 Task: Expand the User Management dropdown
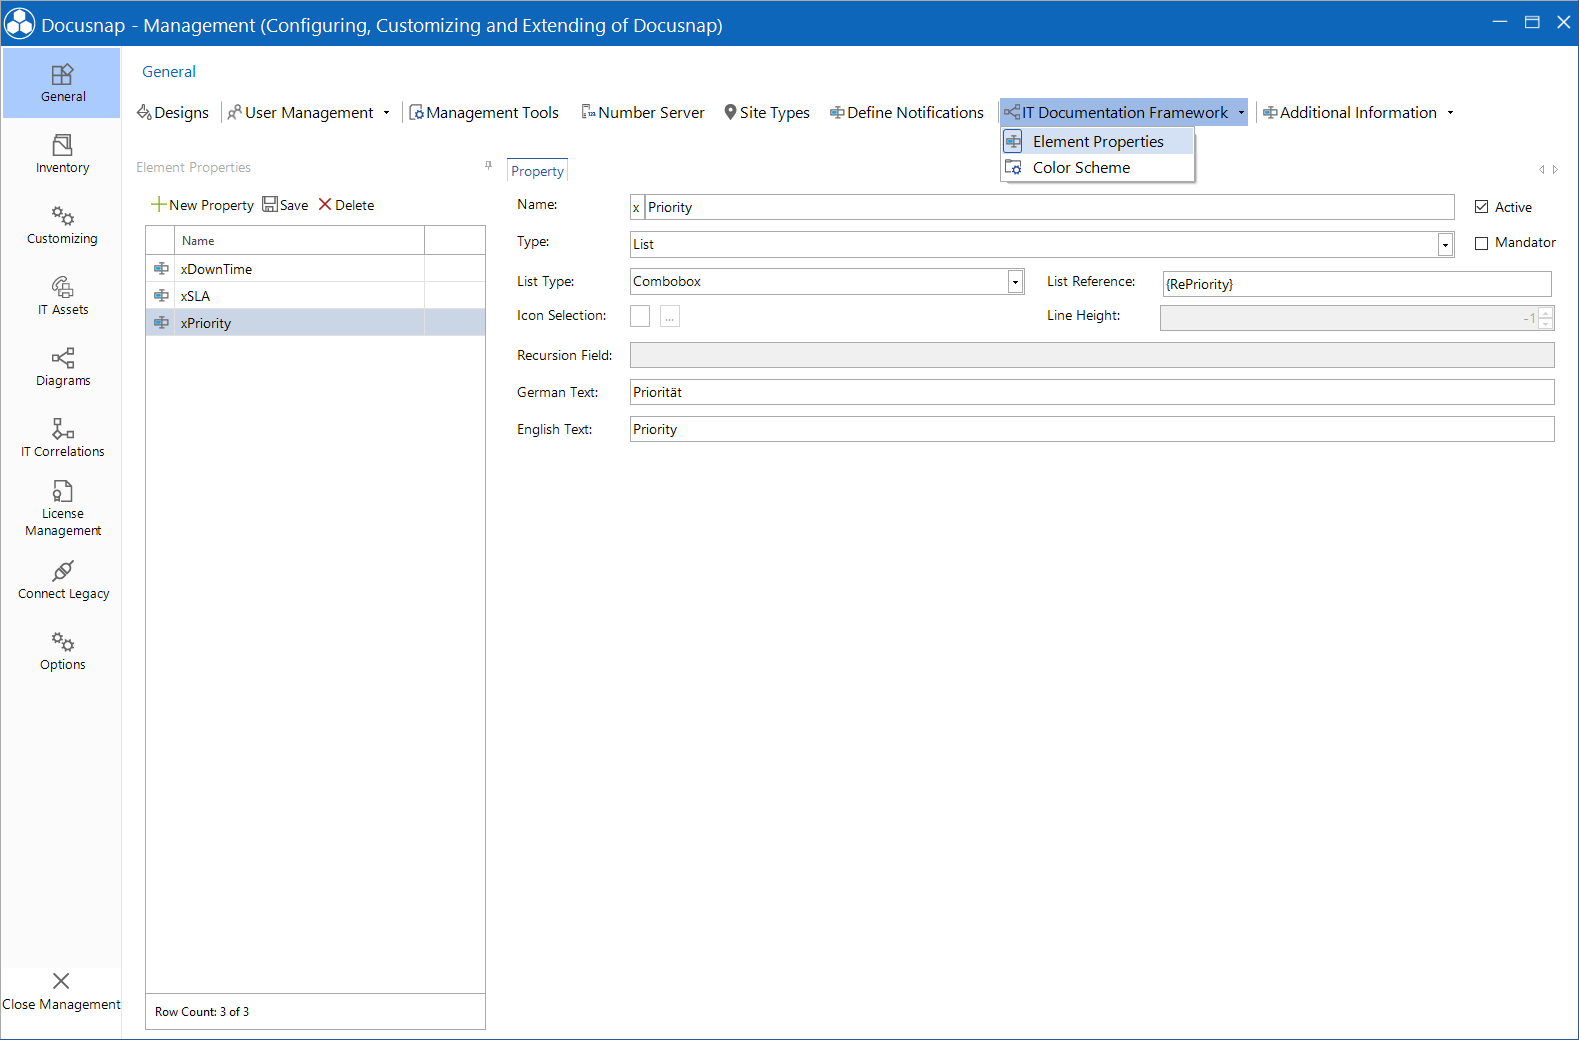[386, 113]
